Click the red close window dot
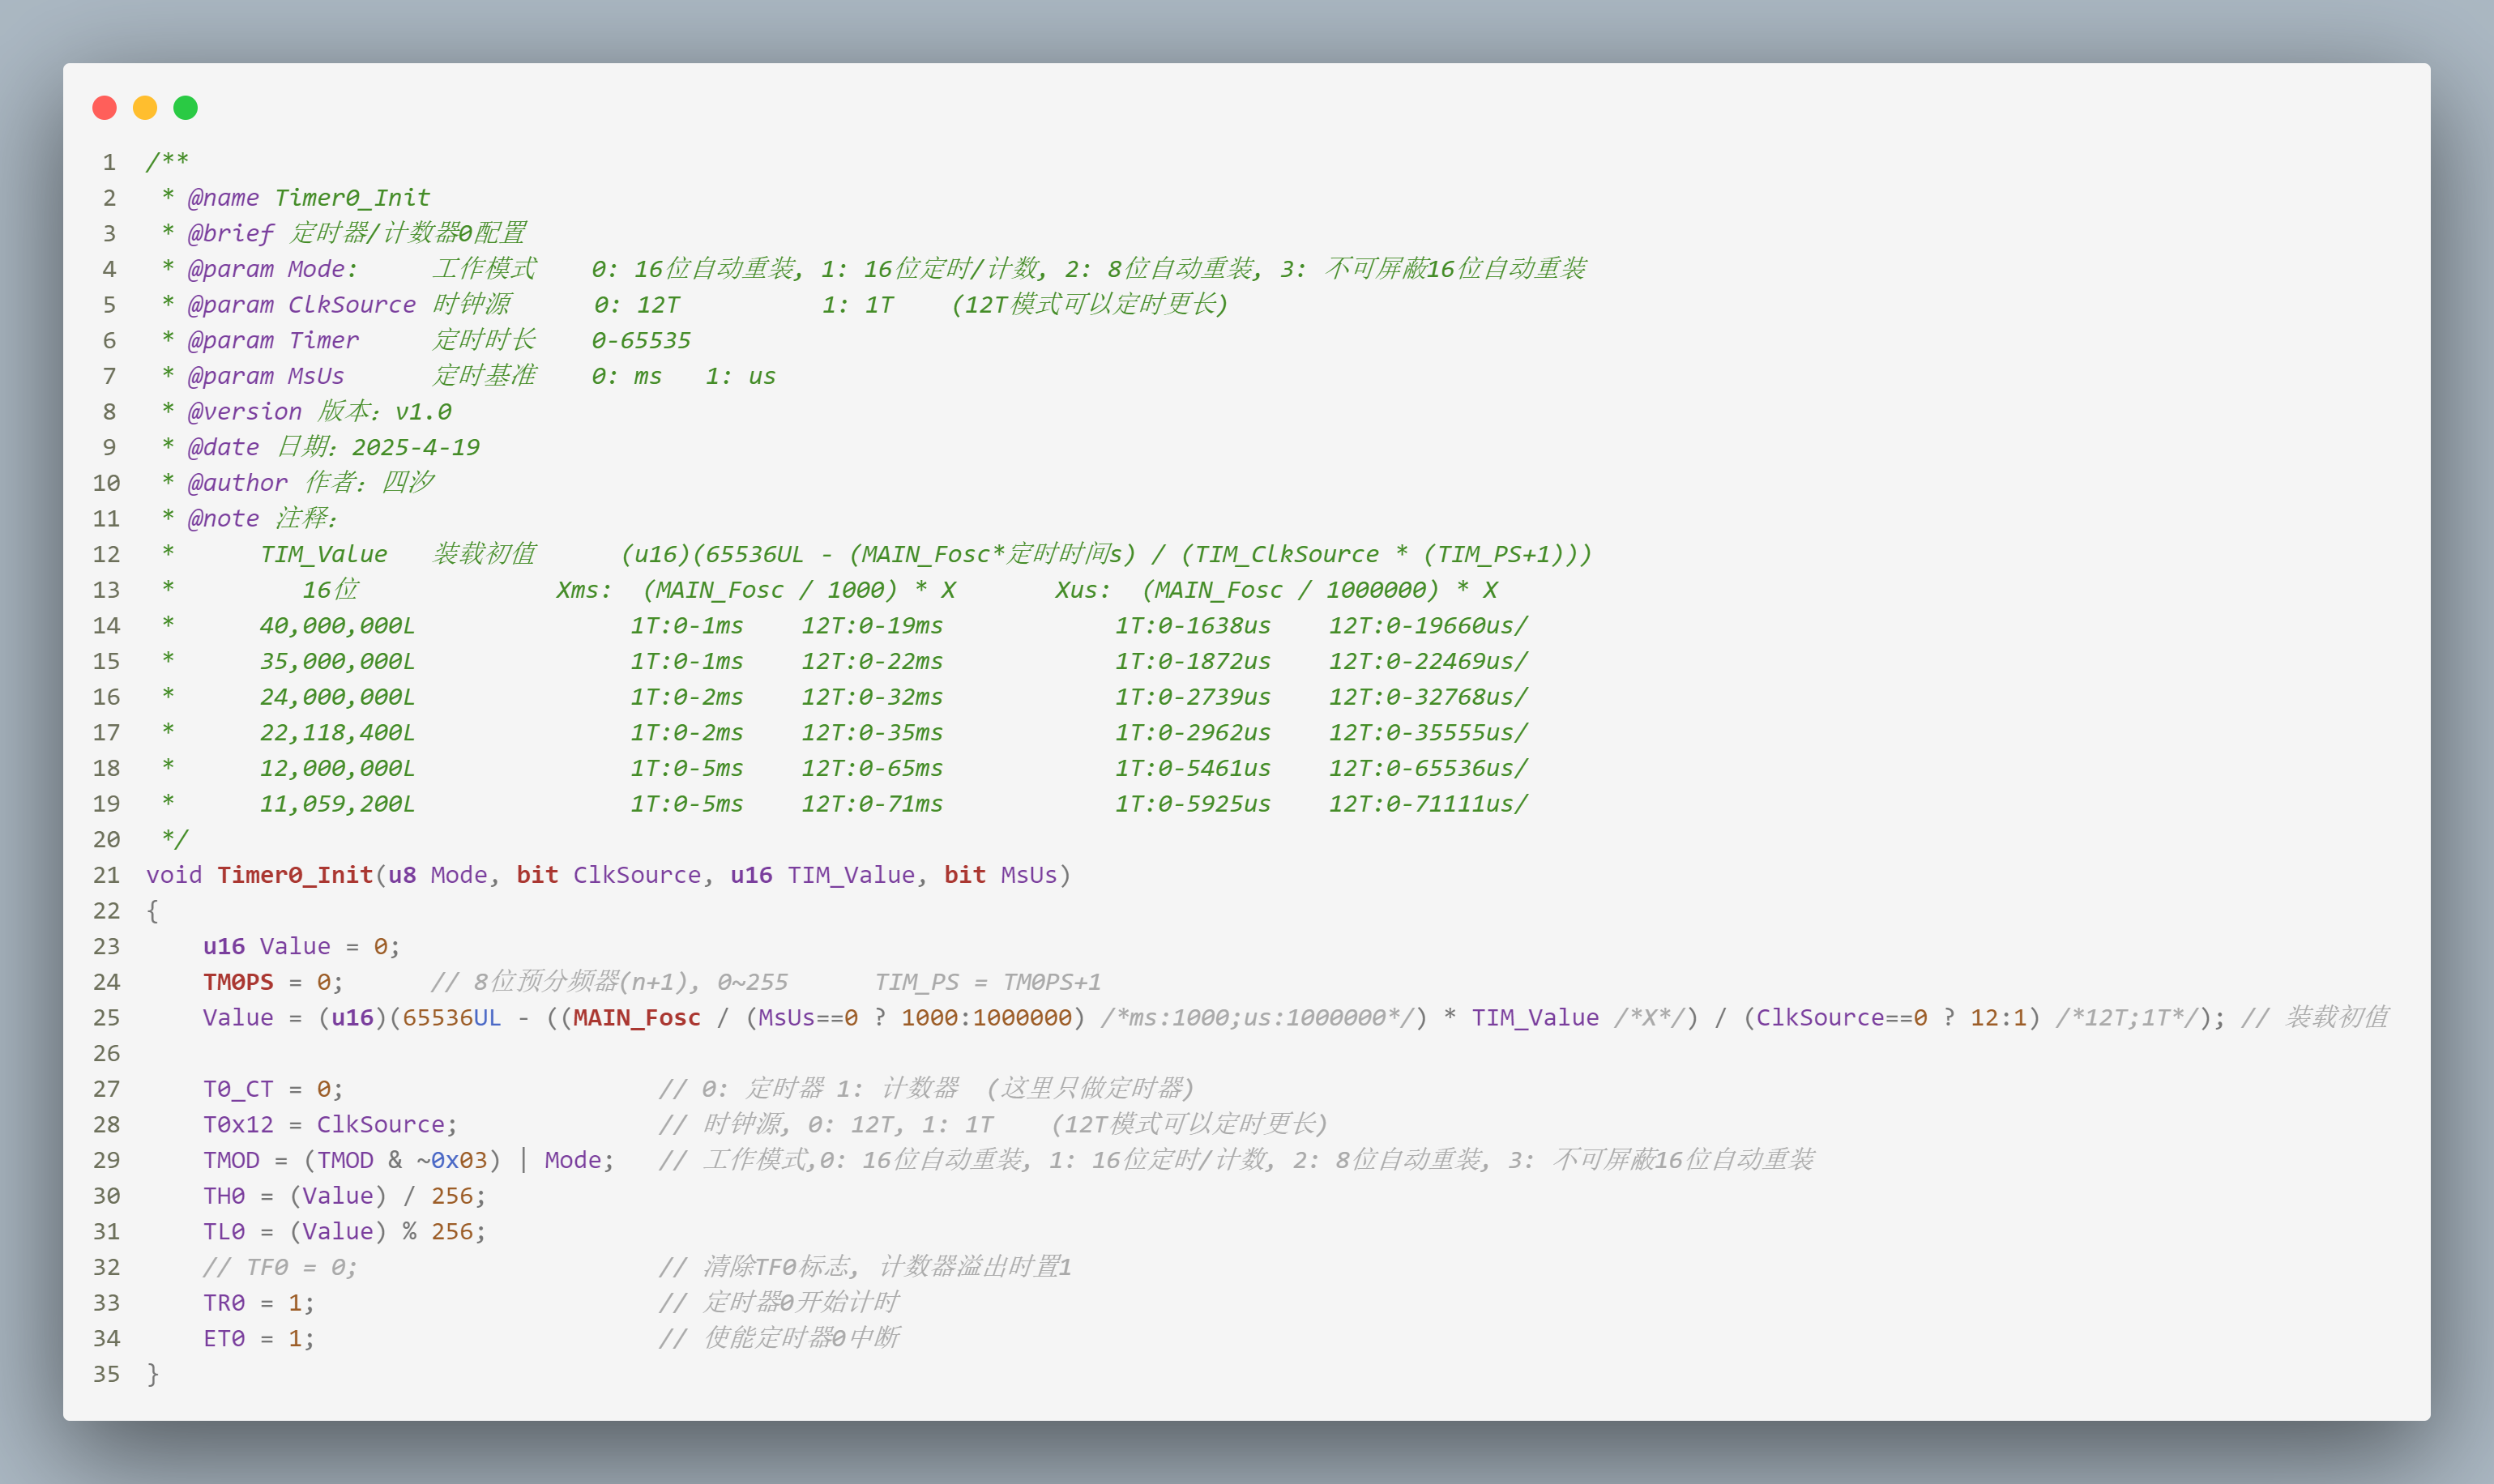Image resolution: width=2494 pixels, height=1484 pixels. tap(105, 107)
